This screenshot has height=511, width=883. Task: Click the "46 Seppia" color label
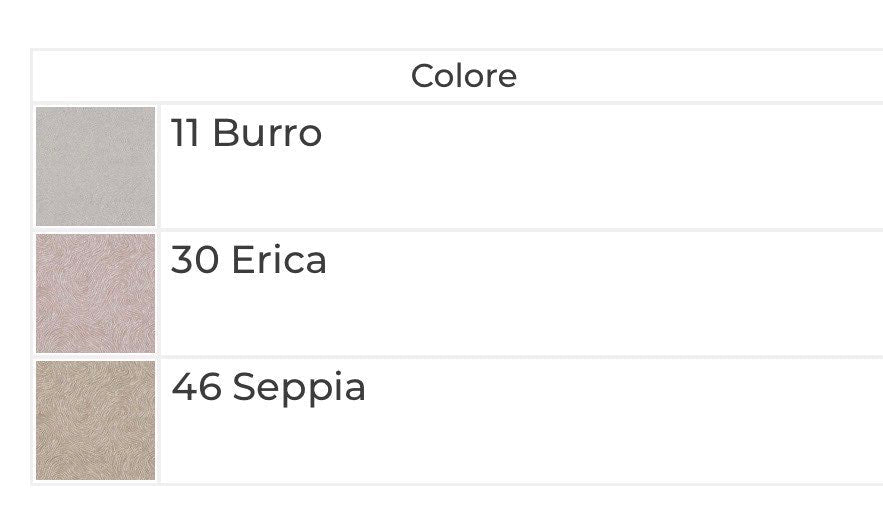(x=268, y=387)
